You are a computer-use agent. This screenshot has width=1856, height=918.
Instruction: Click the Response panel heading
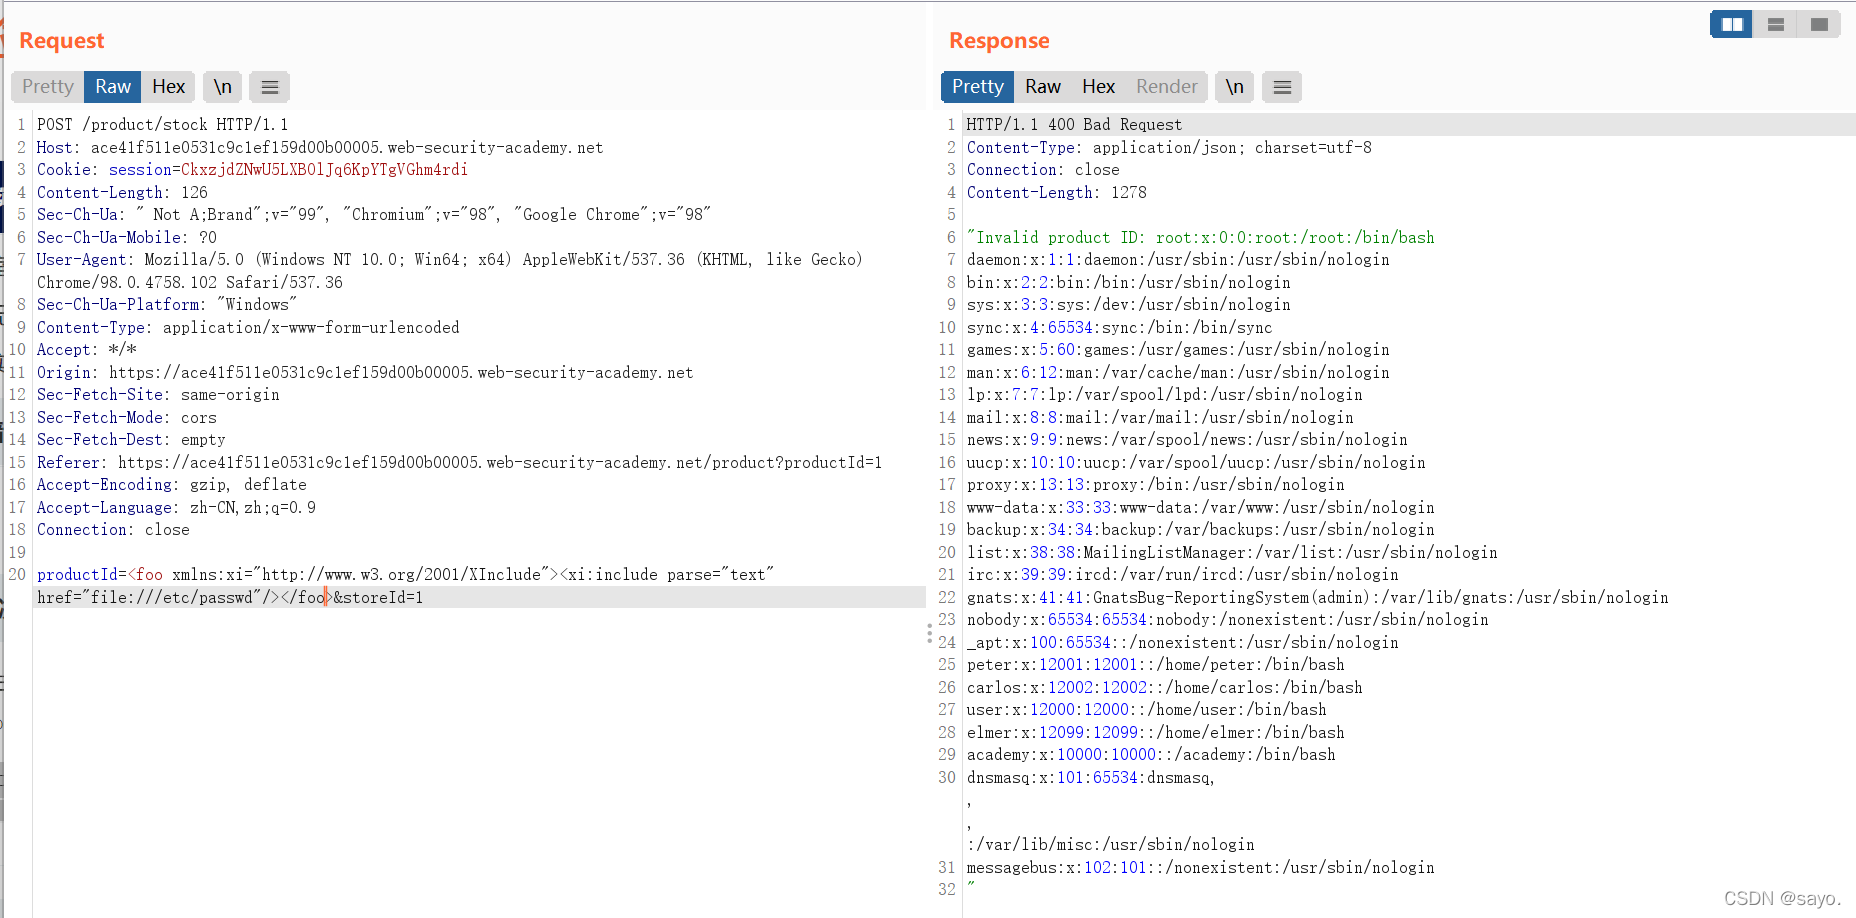999,41
